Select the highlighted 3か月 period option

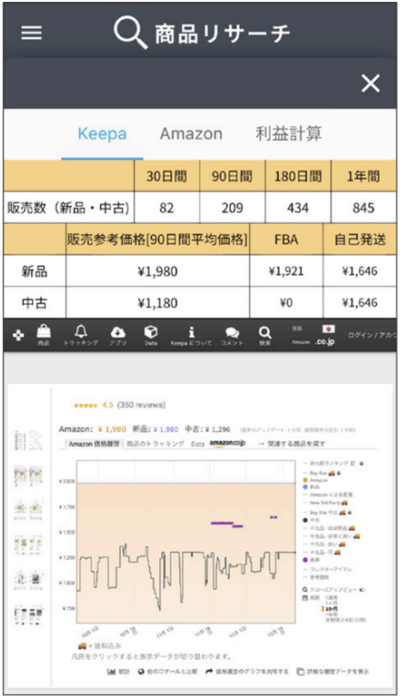click(x=331, y=609)
